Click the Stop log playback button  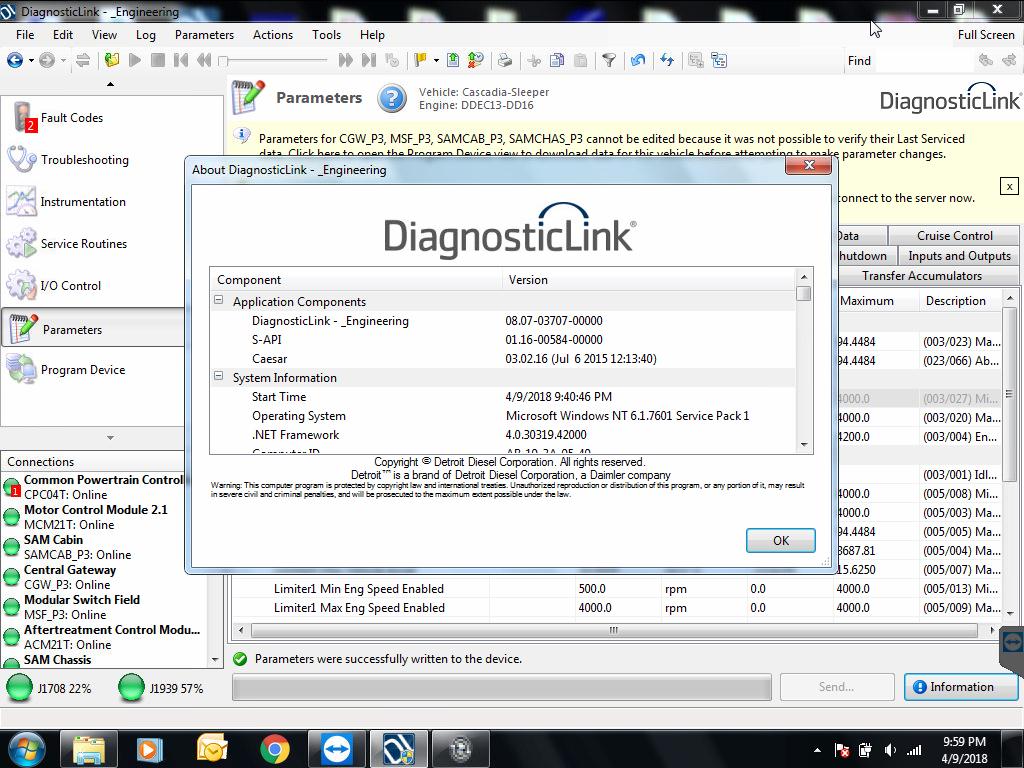click(157, 61)
